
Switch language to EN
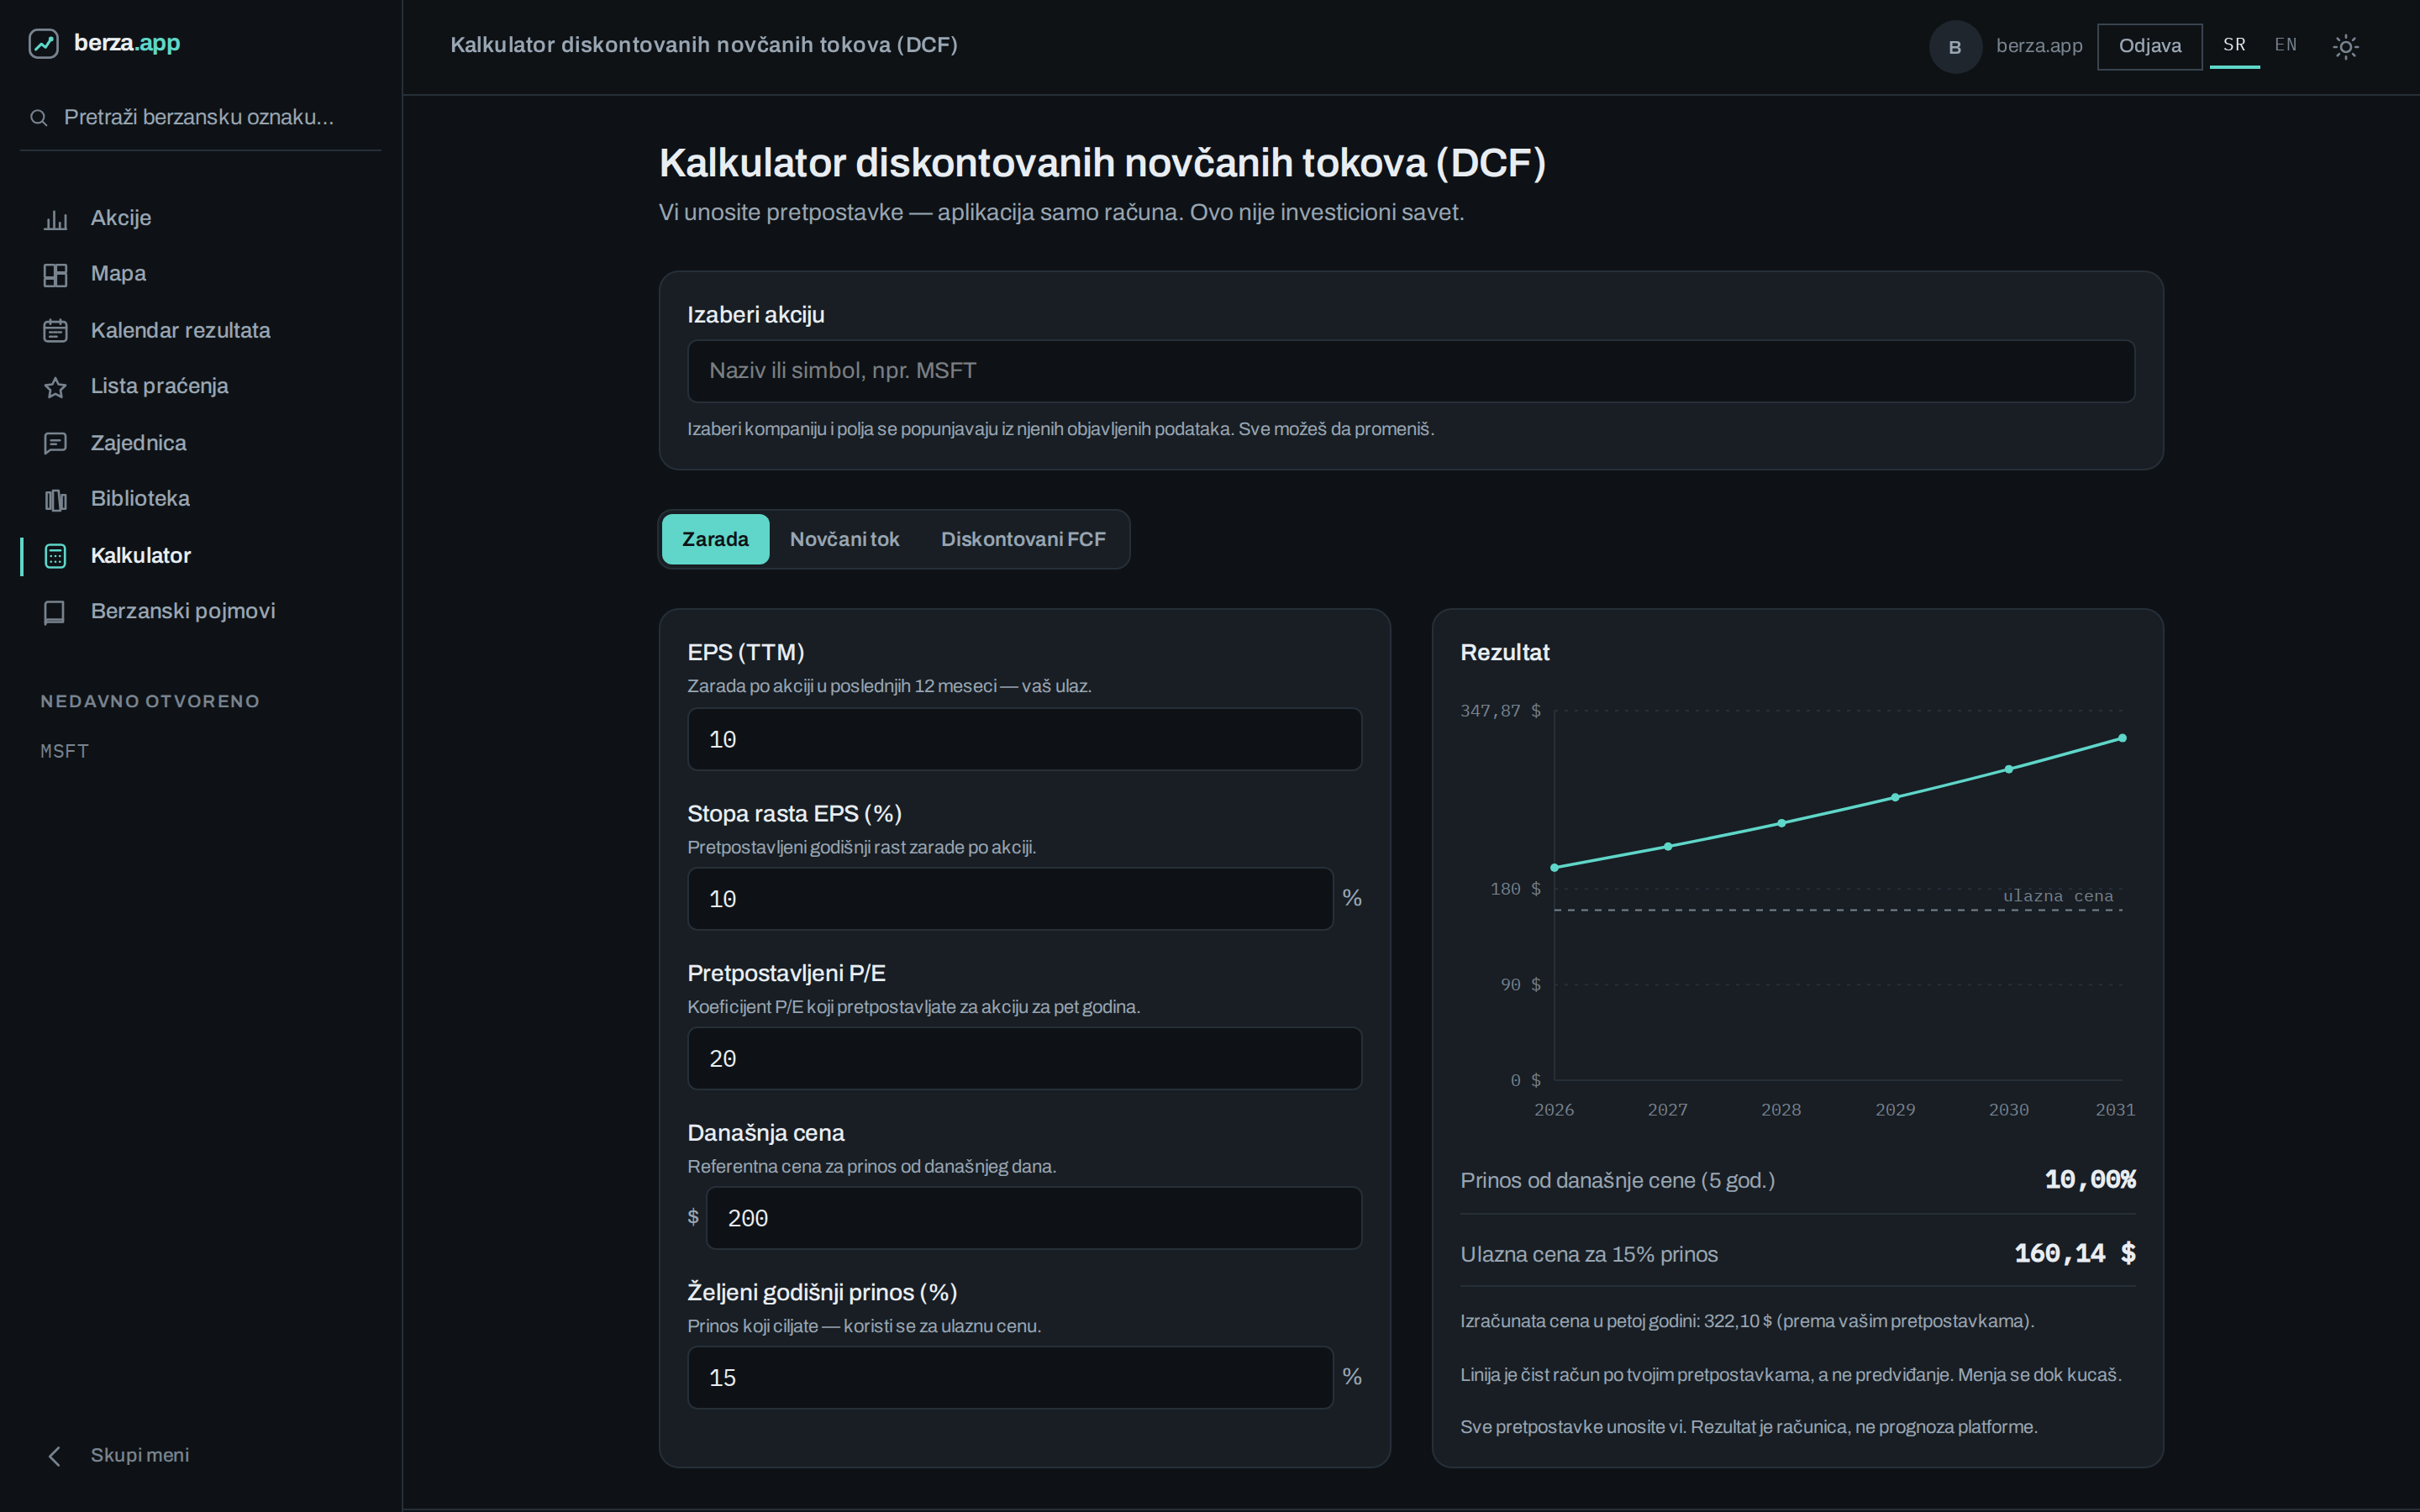[x=2285, y=45]
